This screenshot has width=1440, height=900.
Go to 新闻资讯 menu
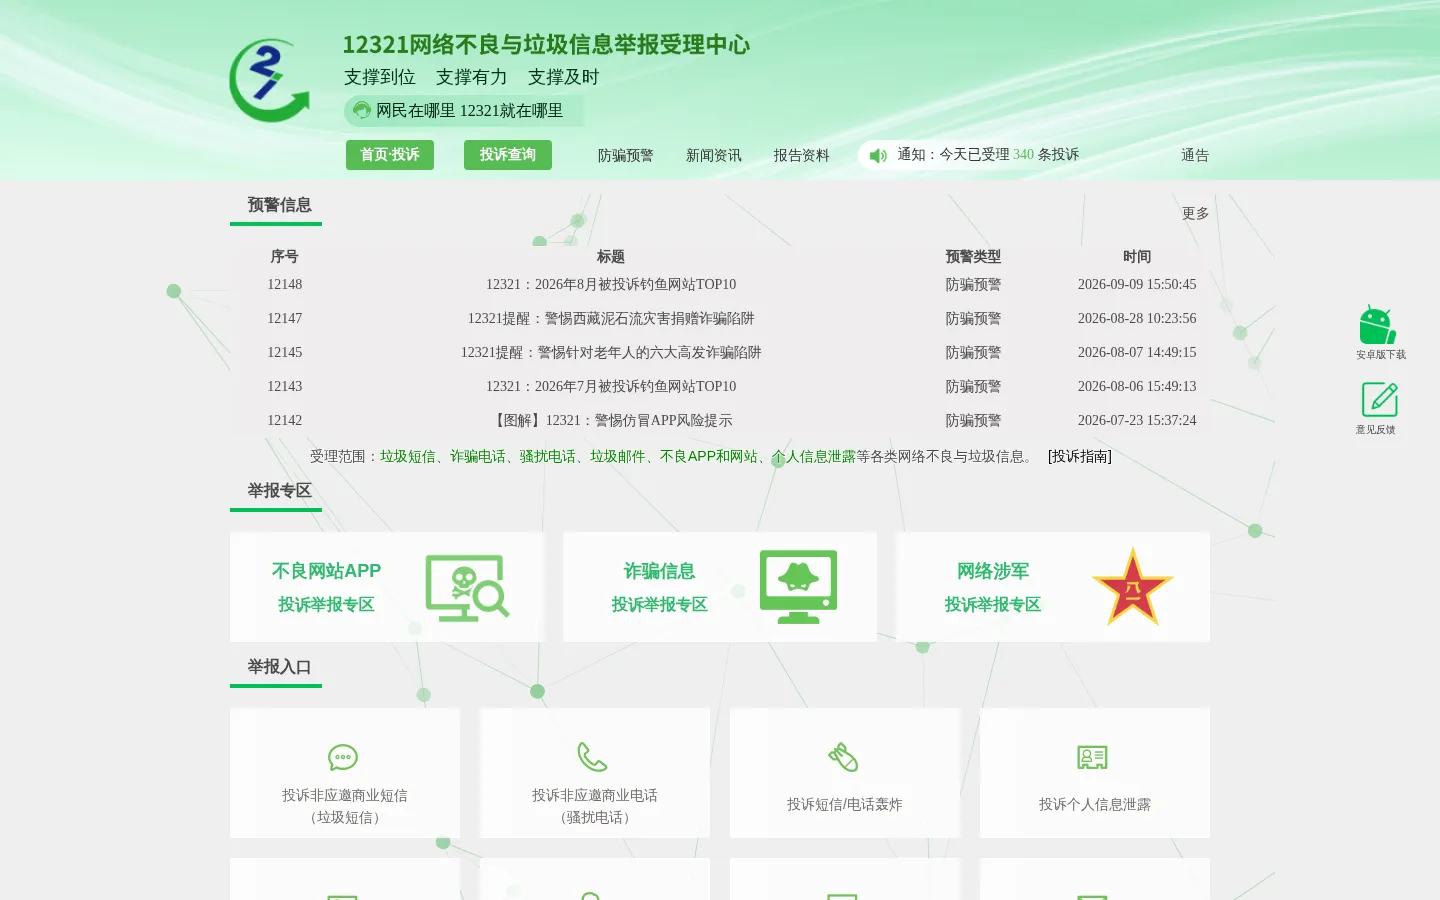tap(714, 156)
